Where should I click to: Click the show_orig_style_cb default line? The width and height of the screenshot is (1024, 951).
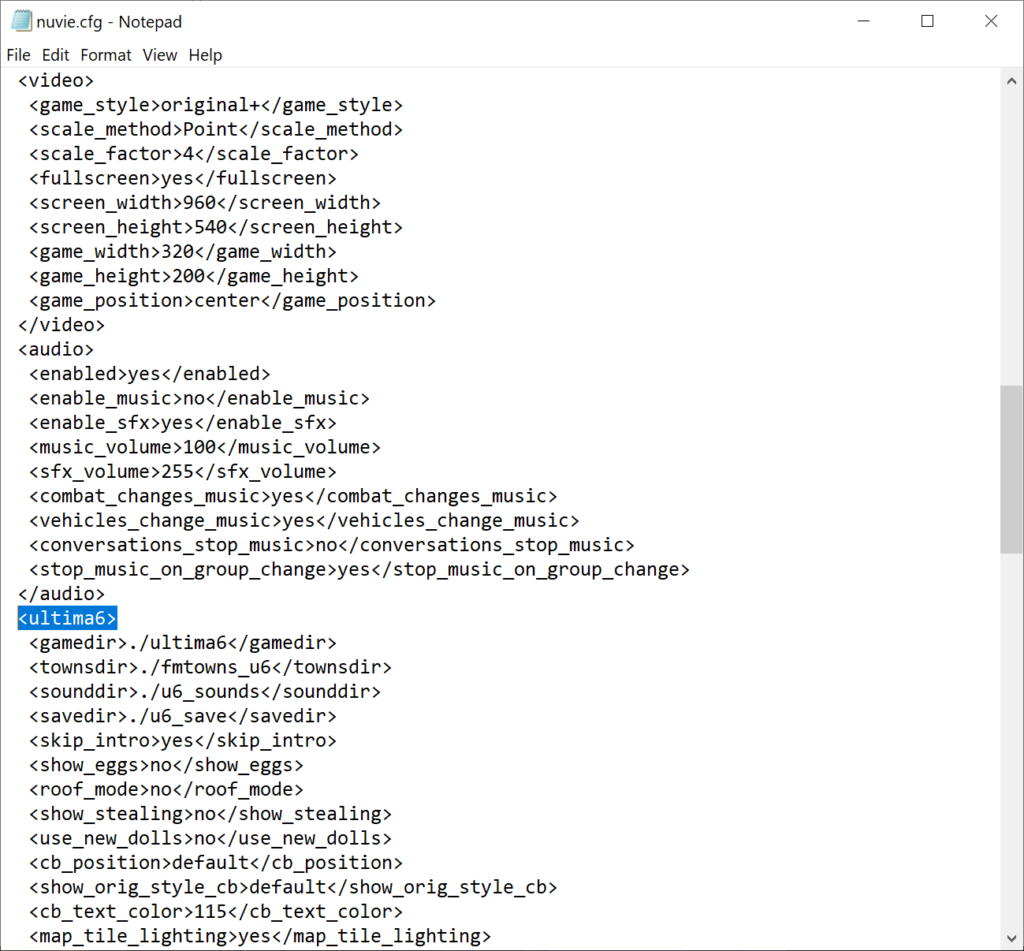tap(293, 887)
